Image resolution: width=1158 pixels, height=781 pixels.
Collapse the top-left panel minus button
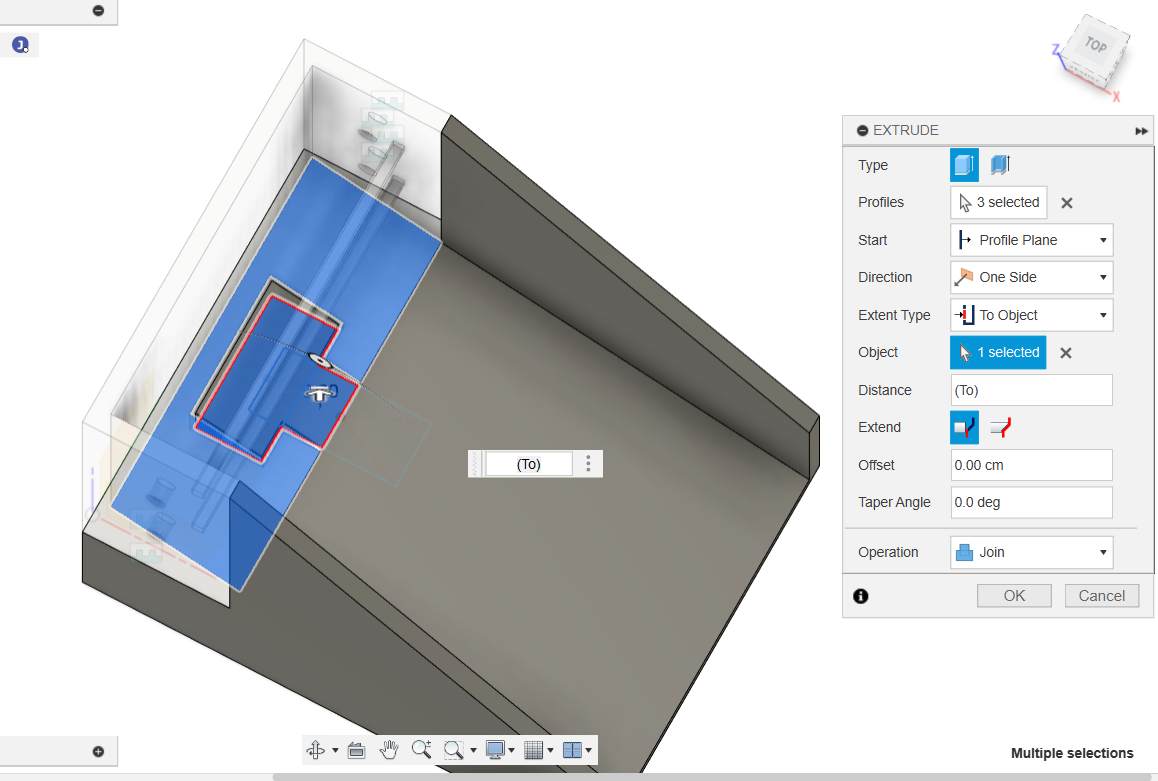98,10
